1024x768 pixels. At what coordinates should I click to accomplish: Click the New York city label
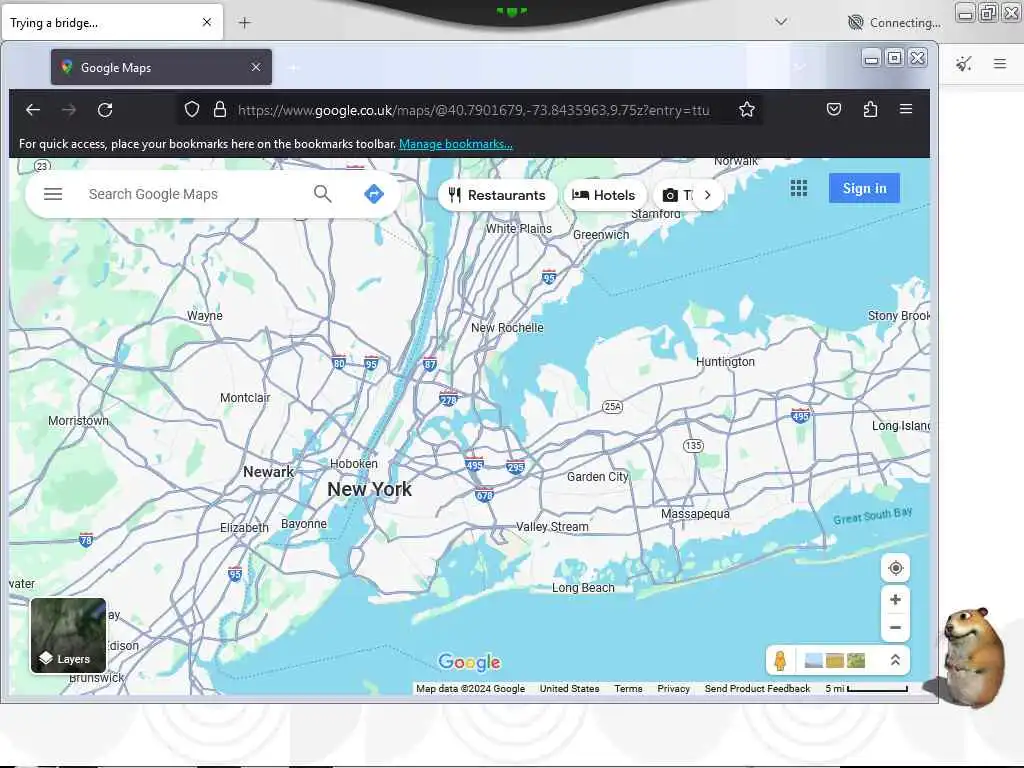(x=370, y=489)
